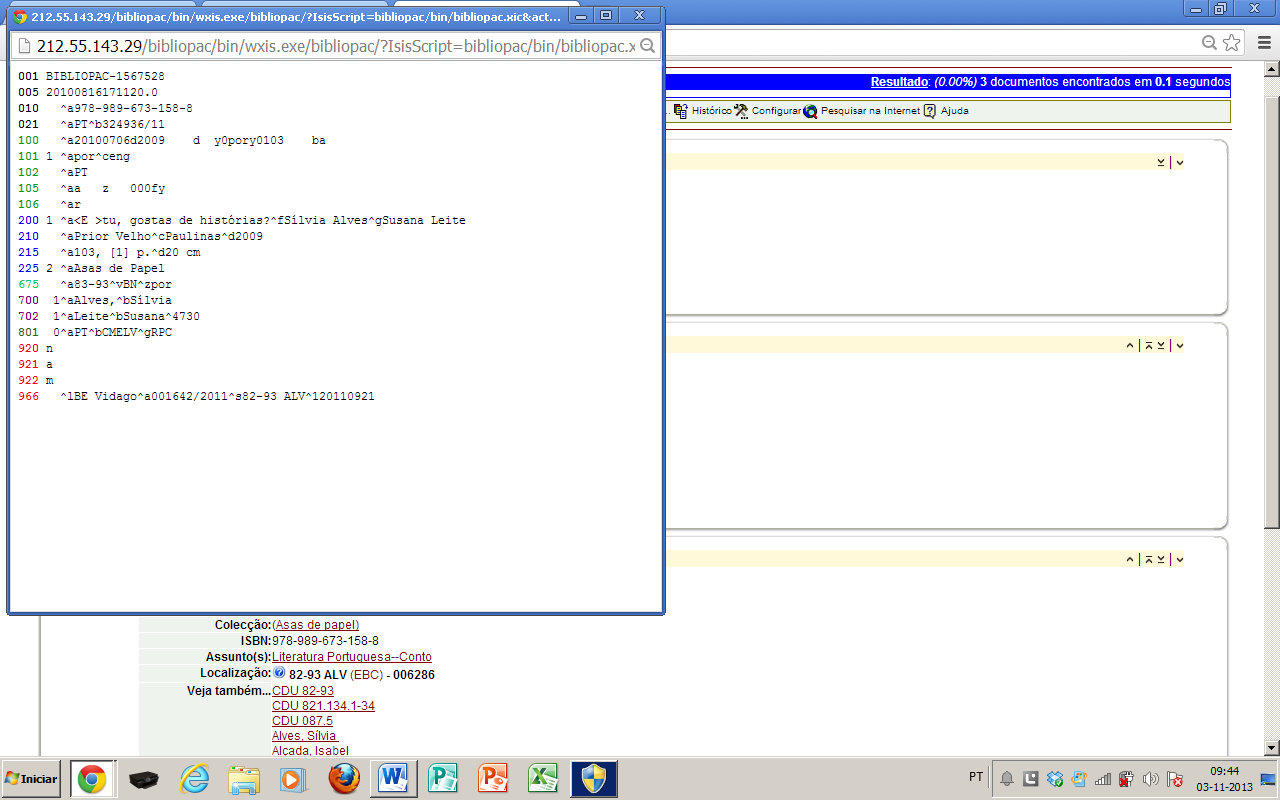This screenshot has height=800, width=1280.
Task: Click zoom magnifier in popup address bar
Action: click(x=647, y=46)
